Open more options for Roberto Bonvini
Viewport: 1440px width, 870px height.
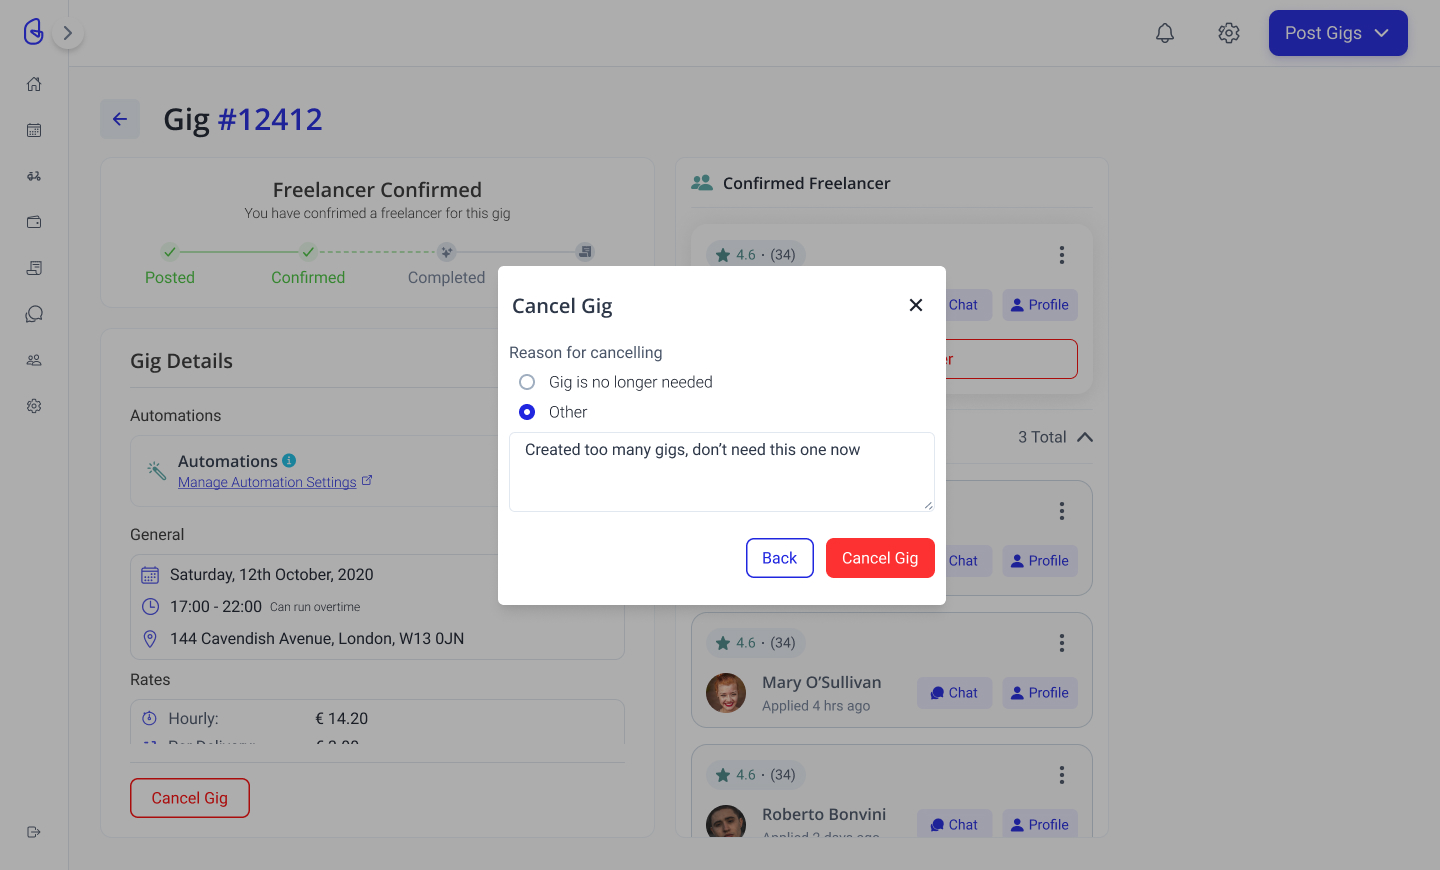1062,775
